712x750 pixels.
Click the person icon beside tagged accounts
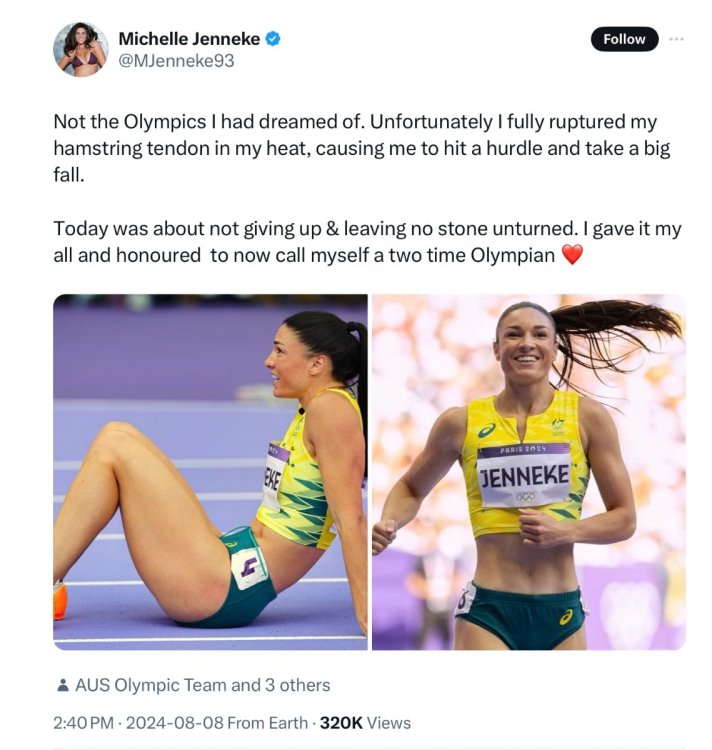pos(62,686)
